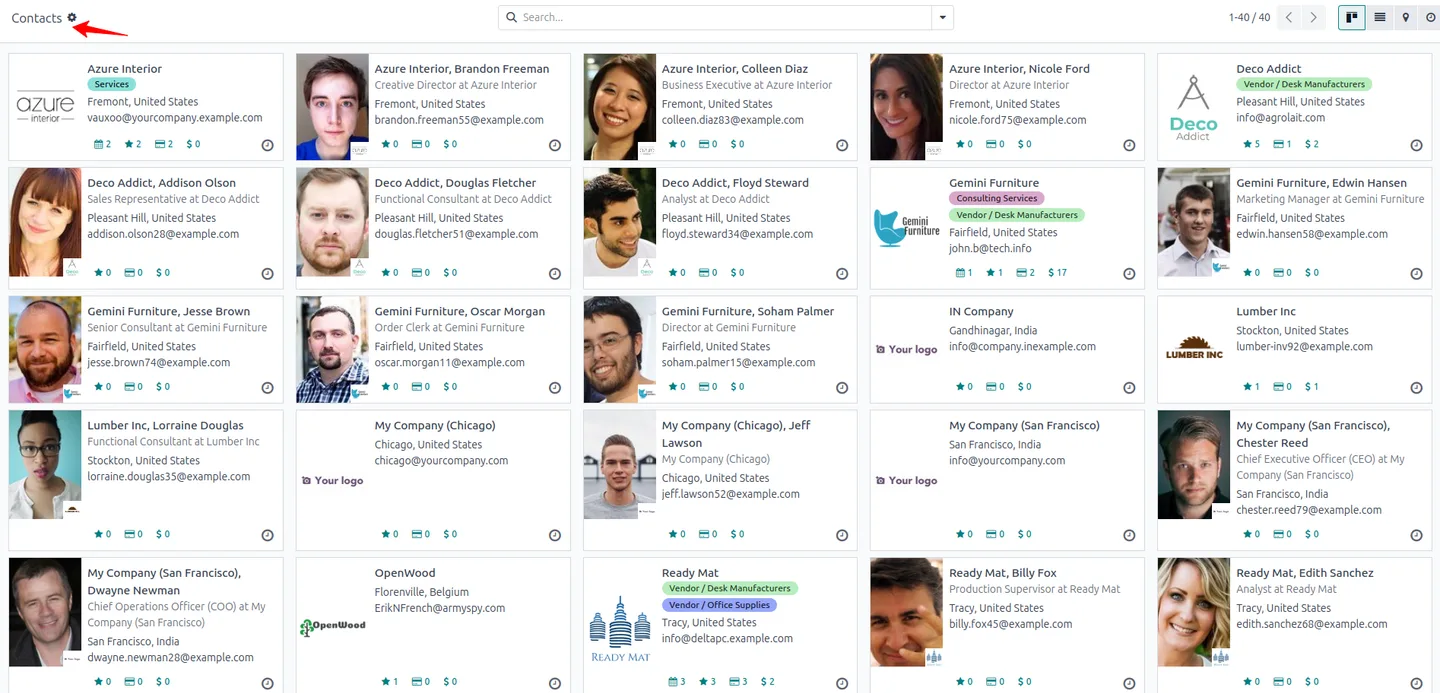Open search options dropdown toggle
Viewport: 1440px width, 693px height.
tap(942, 17)
